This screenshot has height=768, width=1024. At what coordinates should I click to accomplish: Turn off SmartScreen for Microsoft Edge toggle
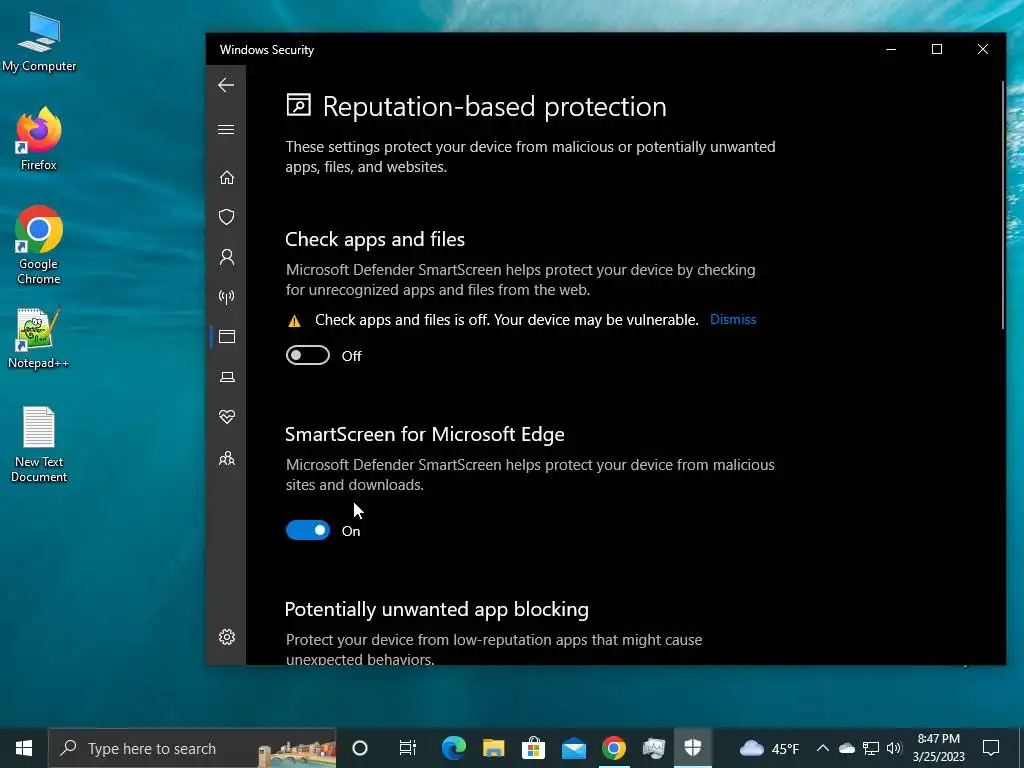click(x=308, y=530)
